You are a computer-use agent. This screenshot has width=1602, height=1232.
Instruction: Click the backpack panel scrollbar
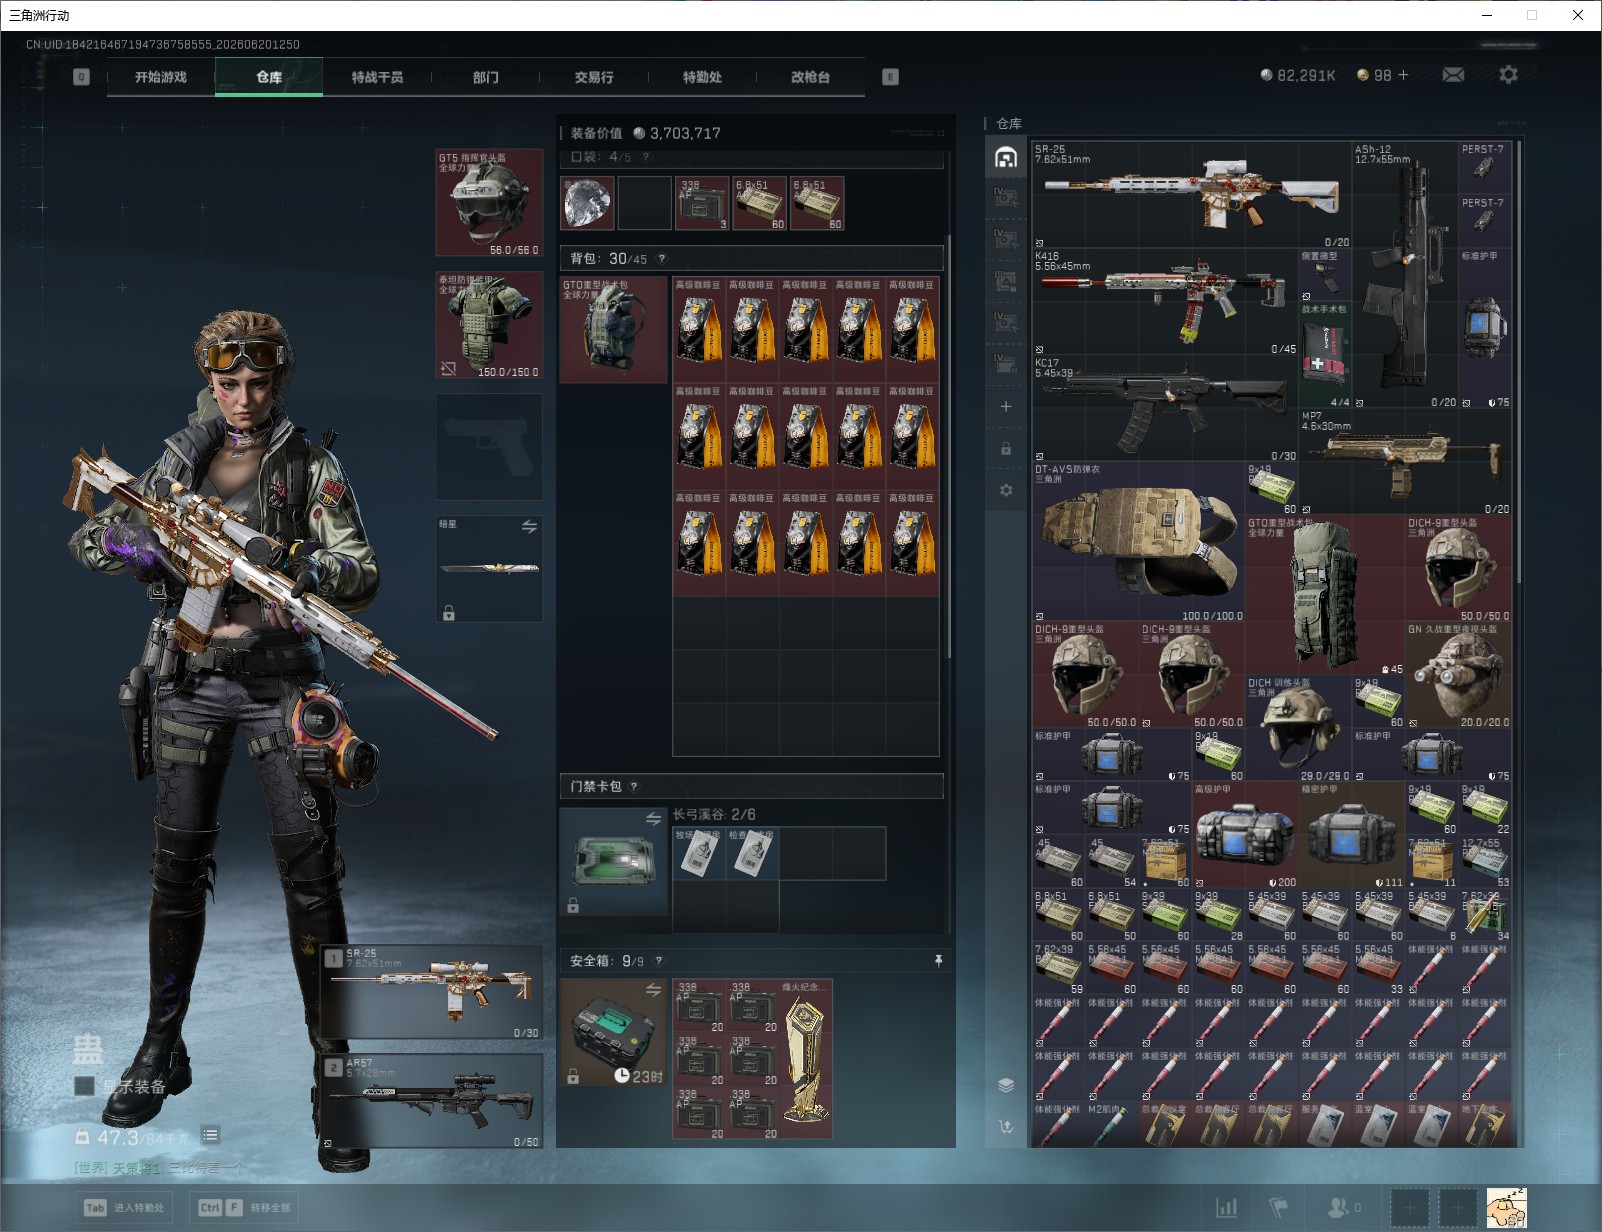pyautogui.click(x=948, y=447)
